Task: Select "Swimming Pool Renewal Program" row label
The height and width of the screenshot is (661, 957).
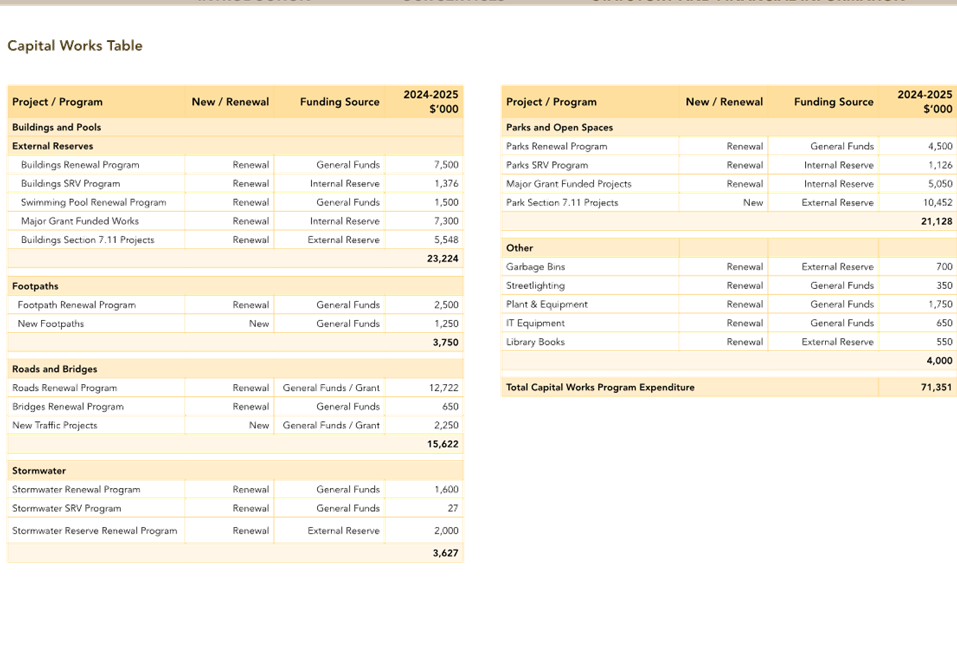Action: (x=93, y=203)
